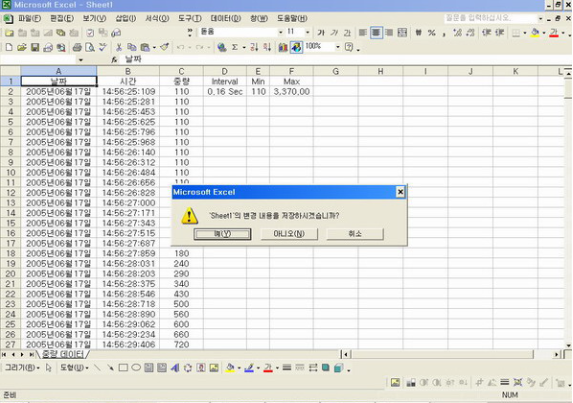Toggle the Drawing toolbar button
The image size is (573, 403).
[x=296, y=47]
